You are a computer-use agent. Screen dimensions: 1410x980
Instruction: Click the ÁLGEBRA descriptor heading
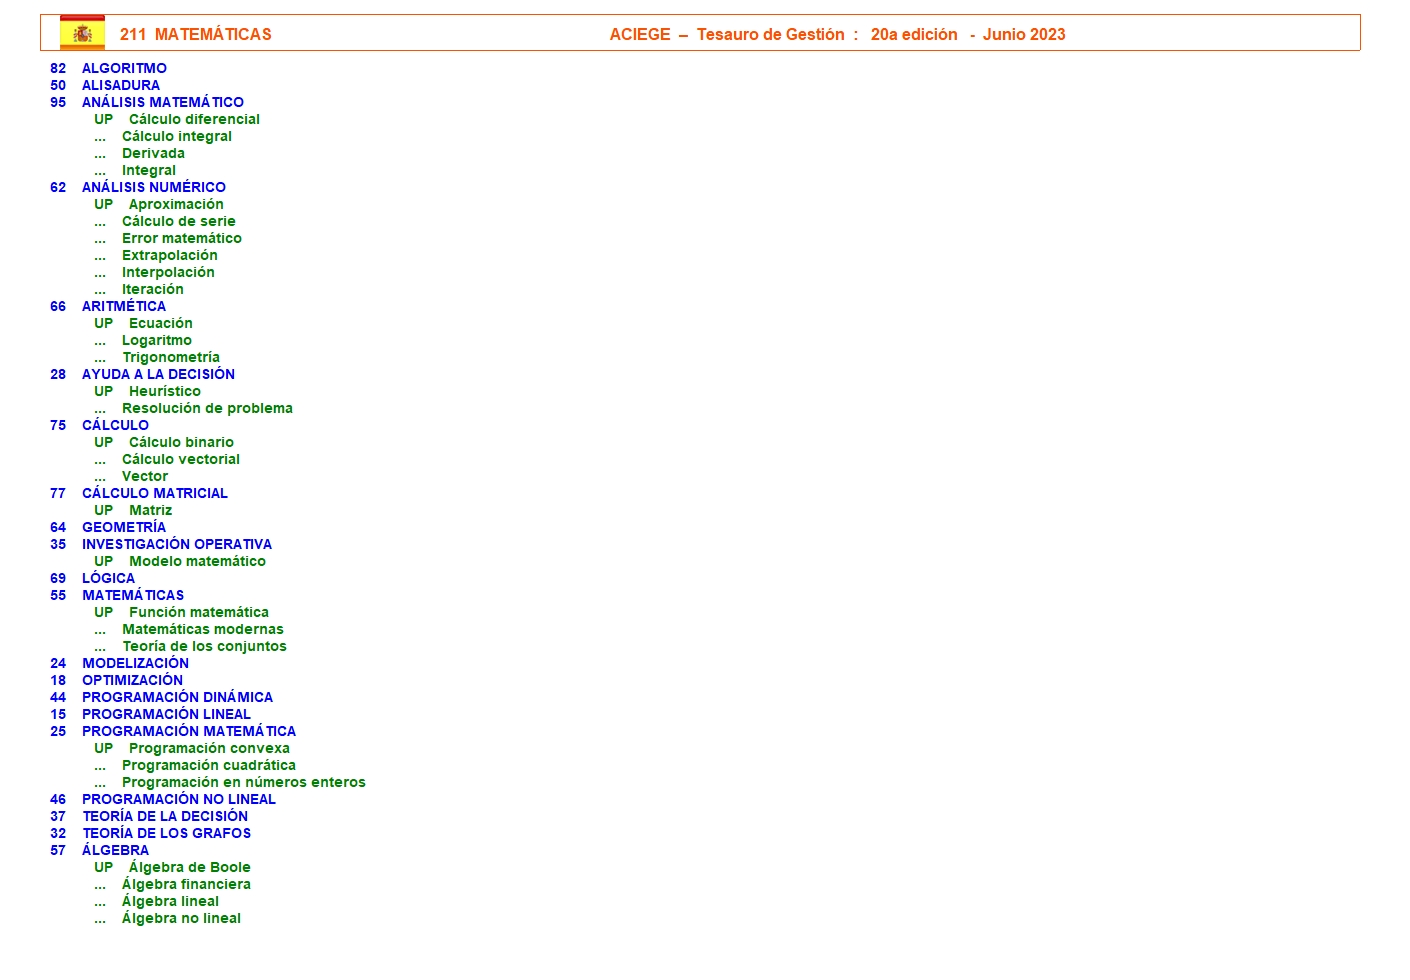[115, 850]
